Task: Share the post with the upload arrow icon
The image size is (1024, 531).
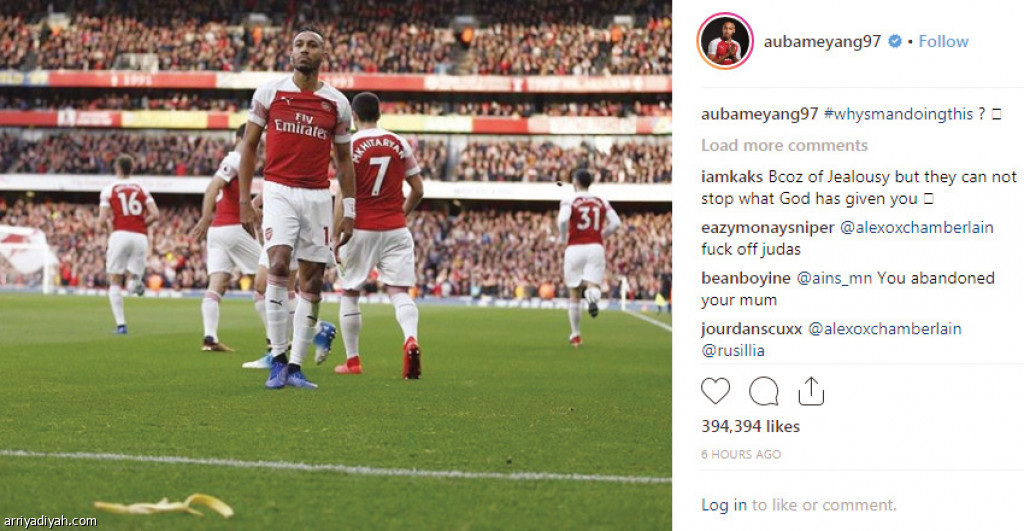Action: (x=811, y=391)
